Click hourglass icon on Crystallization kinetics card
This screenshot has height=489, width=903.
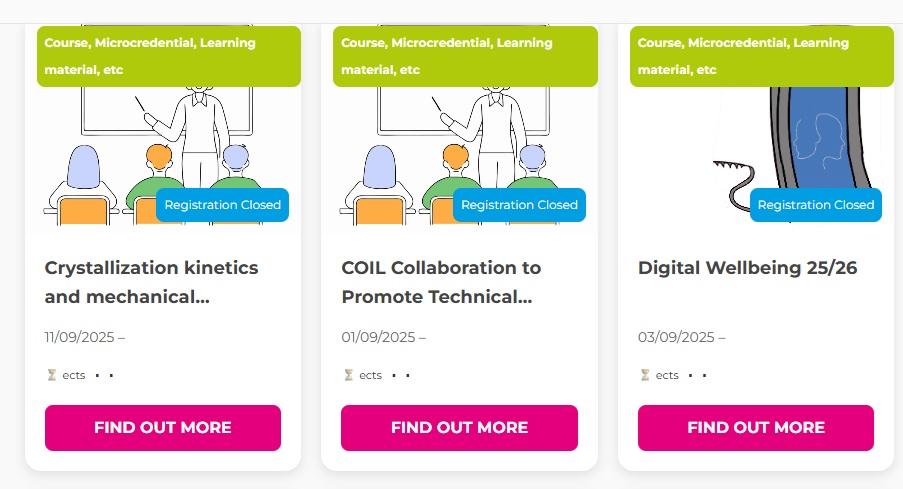[x=52, y=376]
